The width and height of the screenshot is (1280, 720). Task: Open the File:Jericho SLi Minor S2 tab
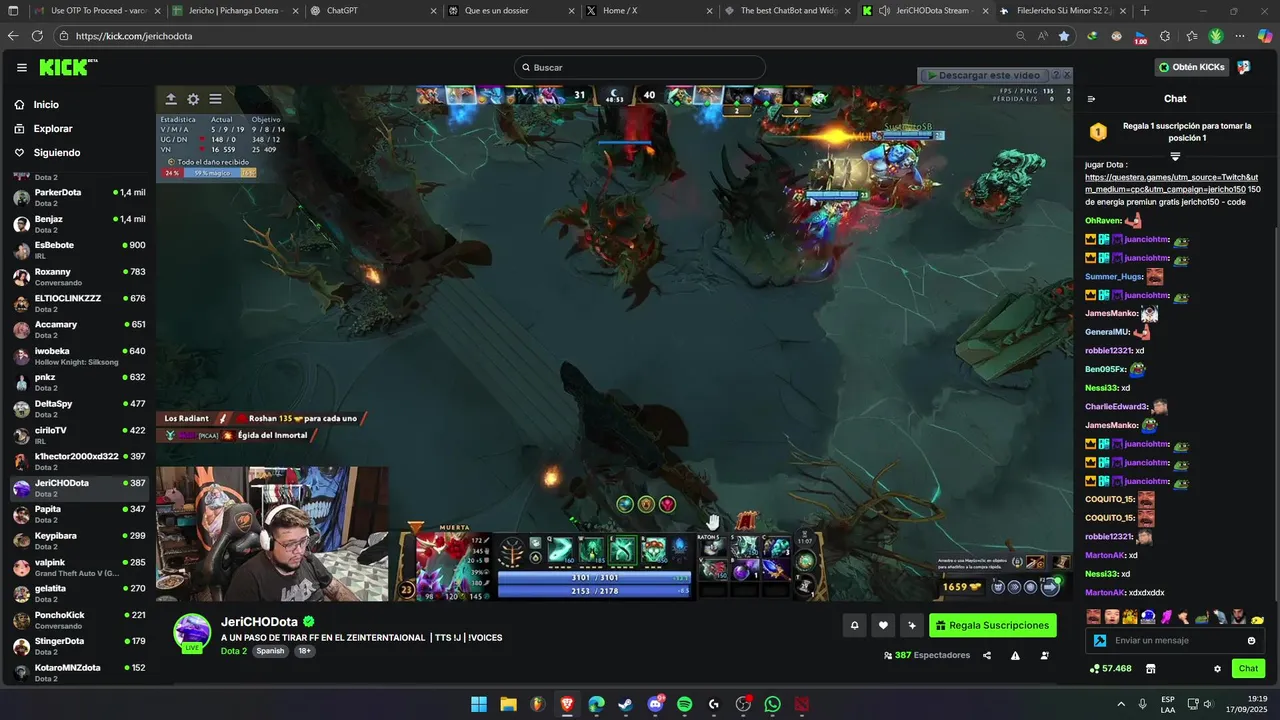click(1061, 11)
